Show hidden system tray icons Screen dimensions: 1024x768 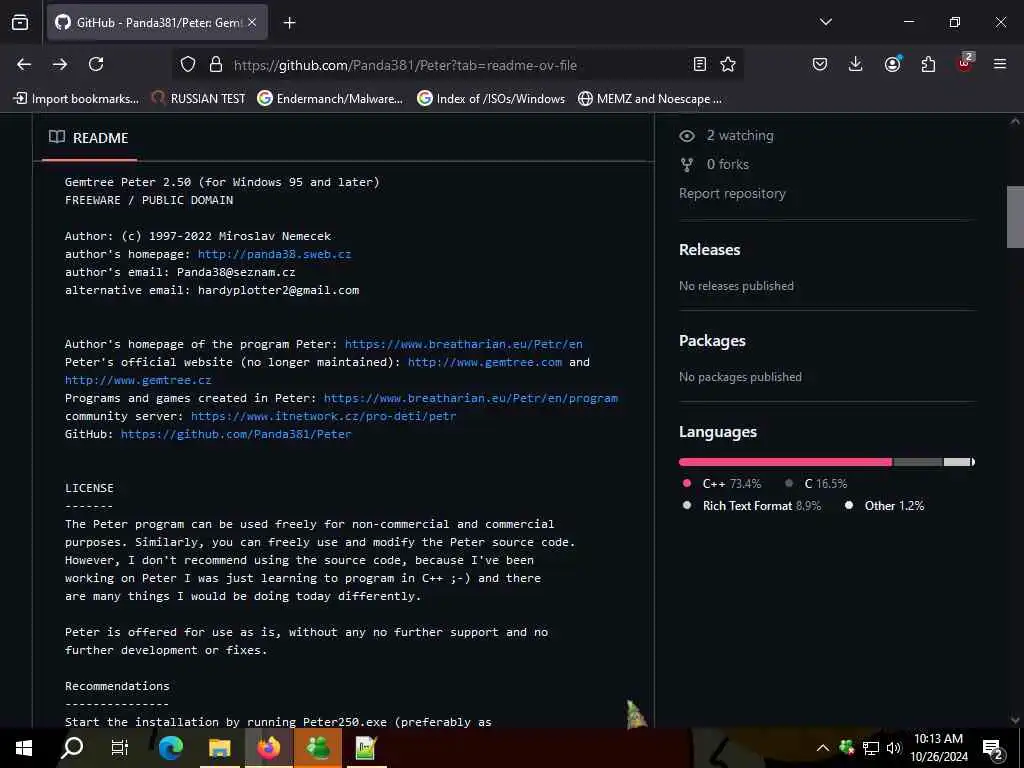pos(823,748)
